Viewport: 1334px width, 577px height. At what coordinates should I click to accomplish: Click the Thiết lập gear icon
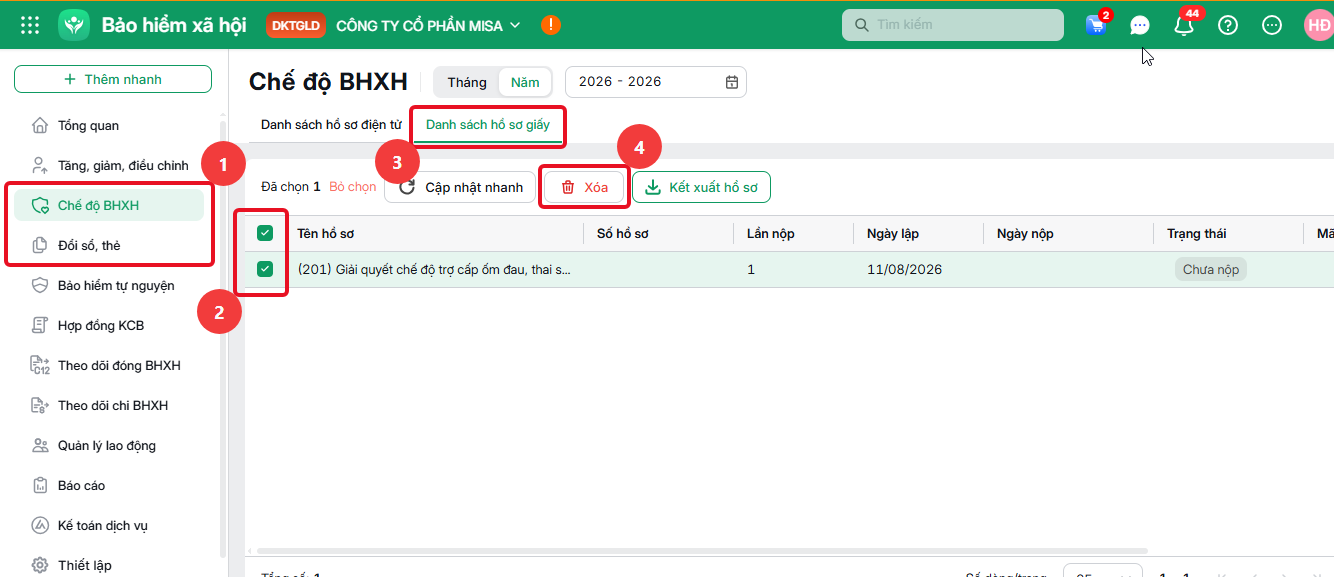pos(40,565)
